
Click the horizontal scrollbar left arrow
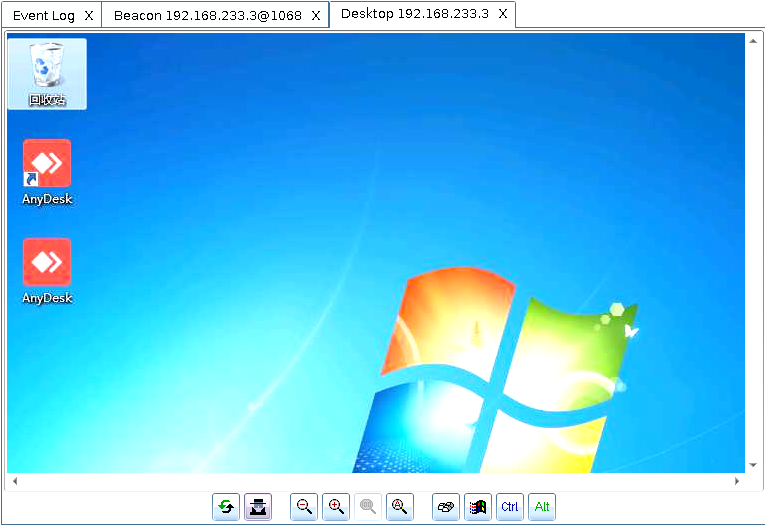pyautogui.click(x=15, y=481)
